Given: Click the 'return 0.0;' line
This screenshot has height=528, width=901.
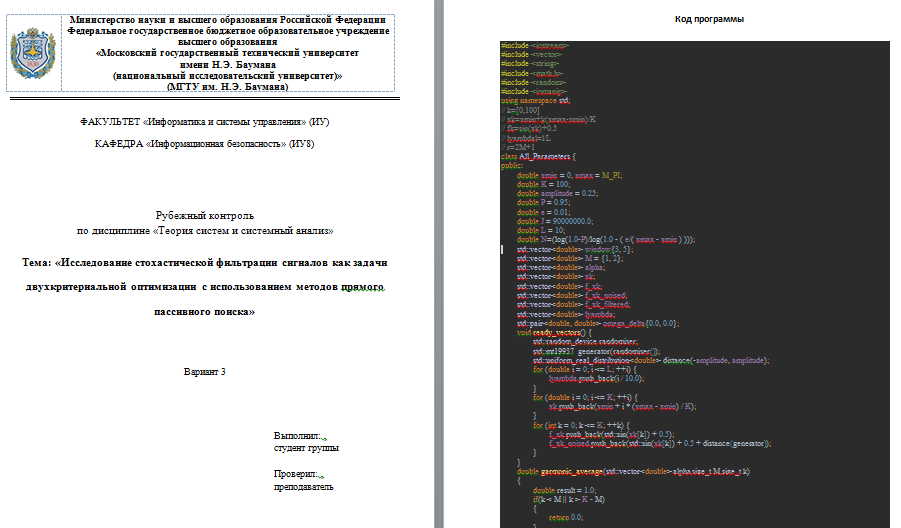Looking at the screenshot, I should point(566,518).
